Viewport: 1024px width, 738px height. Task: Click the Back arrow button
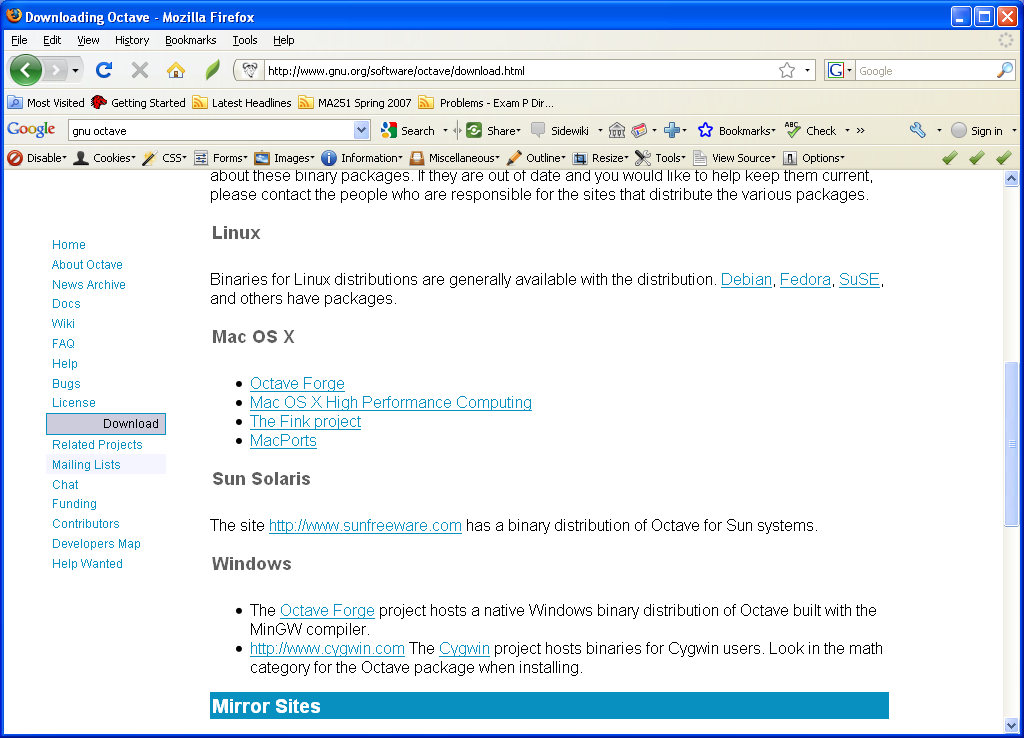click(26, 70)
